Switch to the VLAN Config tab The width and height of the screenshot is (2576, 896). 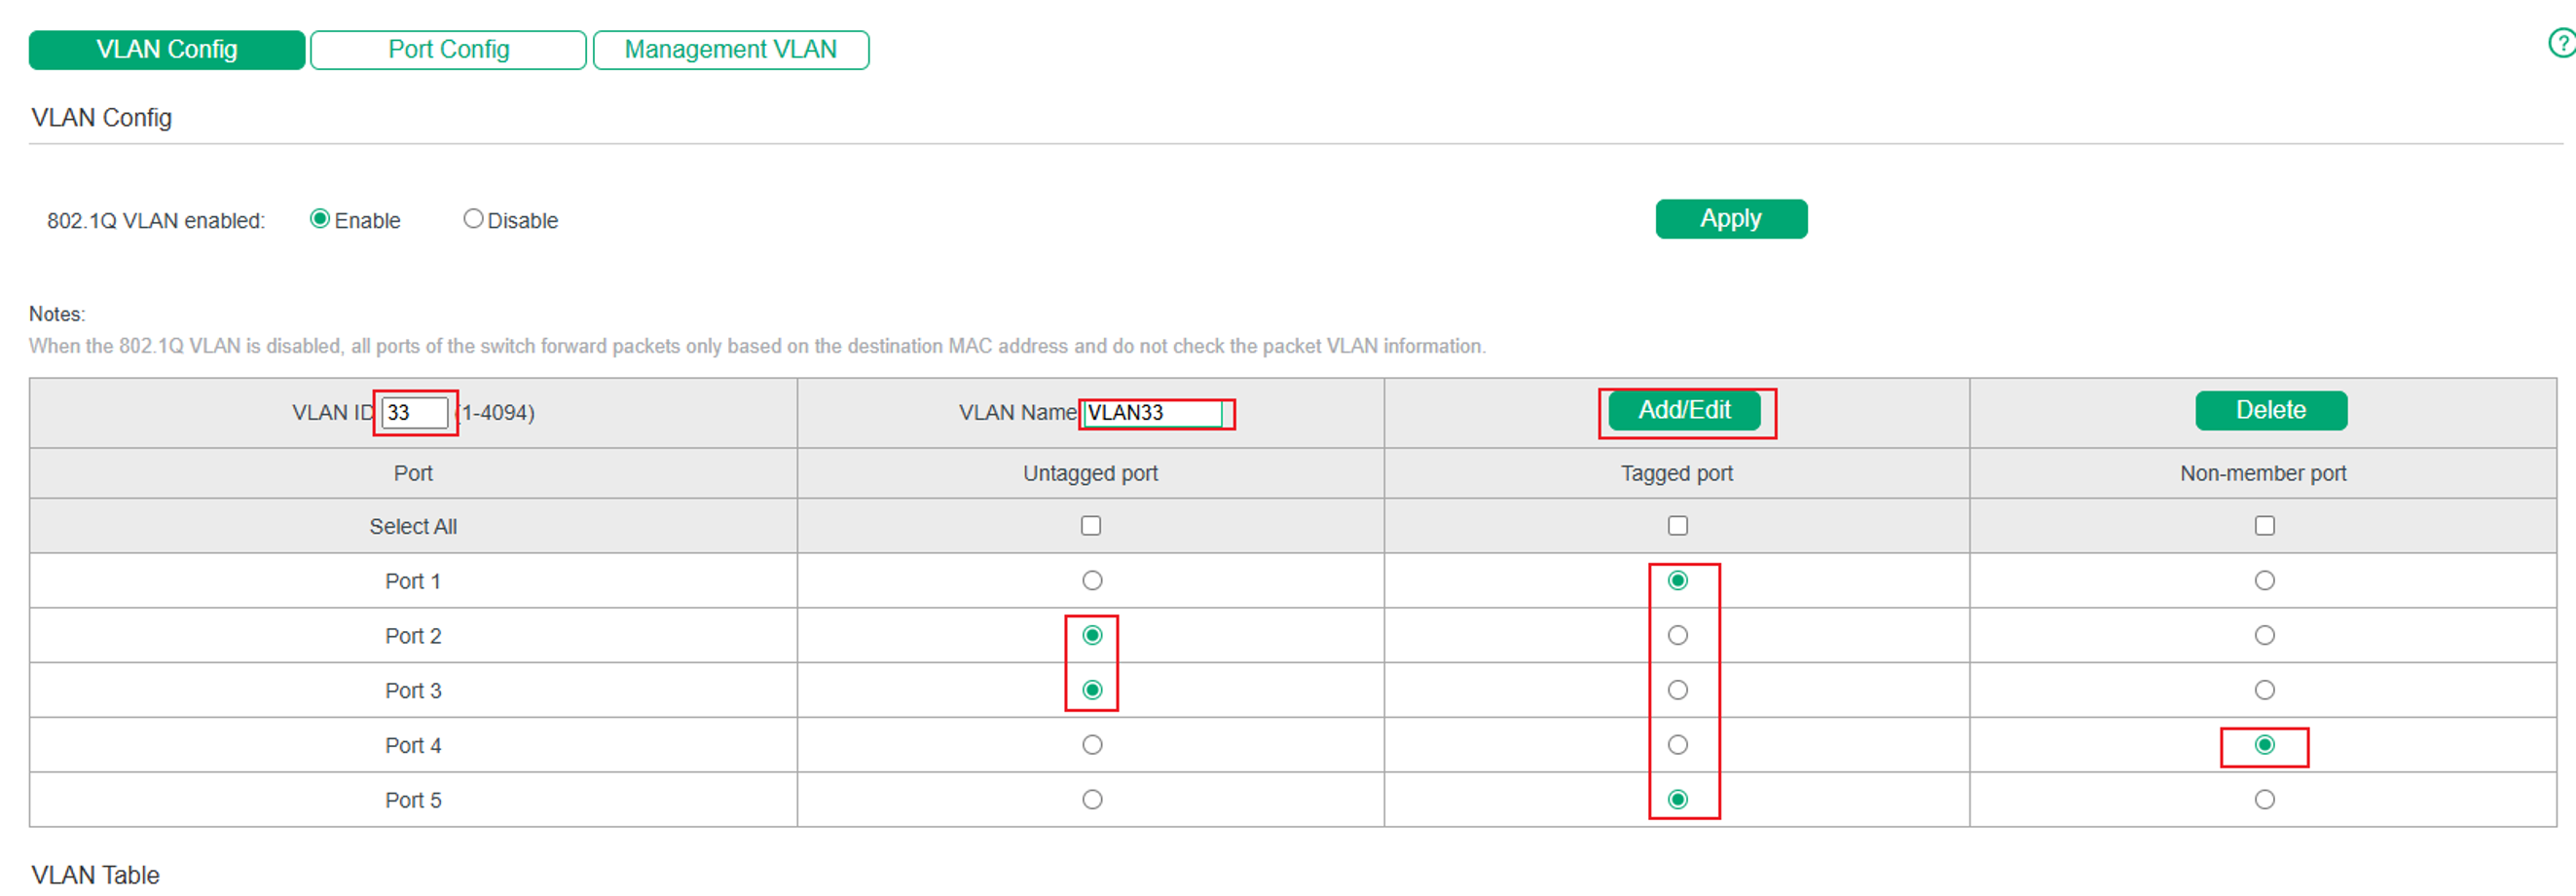tap(167, 50)
